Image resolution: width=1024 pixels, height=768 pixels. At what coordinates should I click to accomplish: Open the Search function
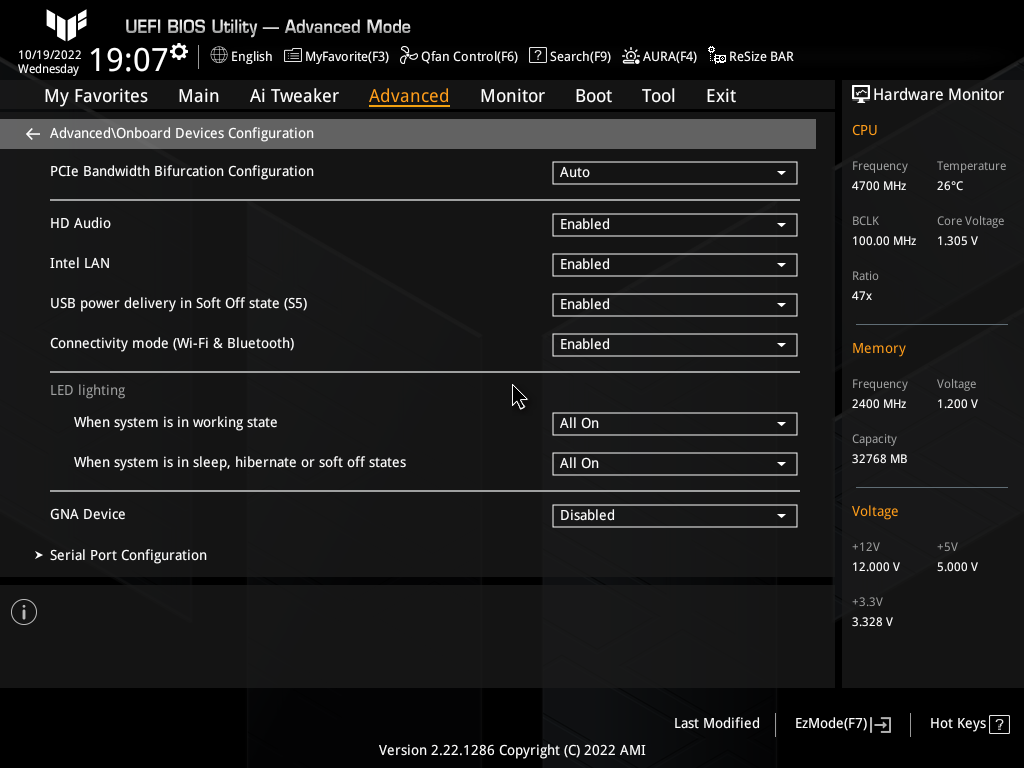tap(569, 56)
